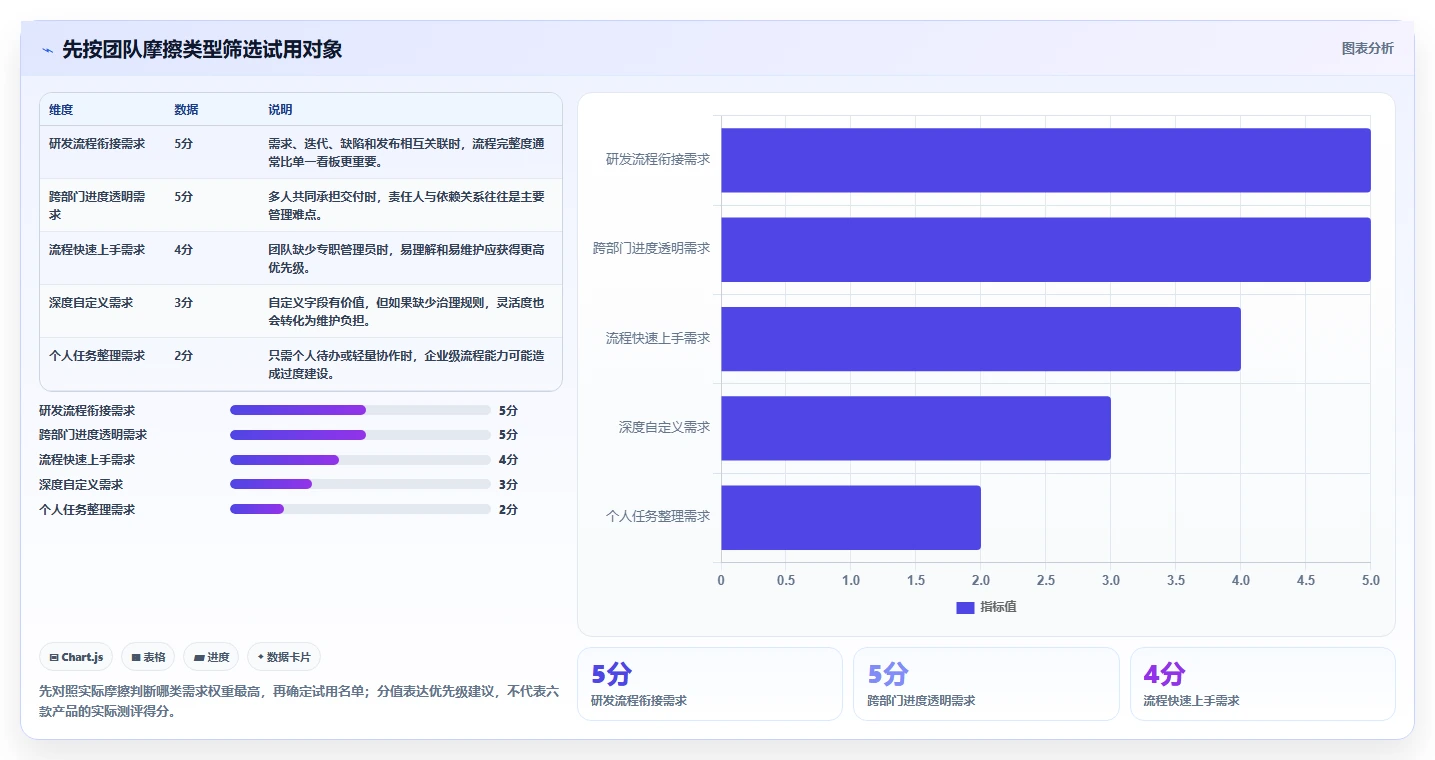
Task: Click the 跨部门进度透明需求 chart bar
Action: [x=1045, y=249]
